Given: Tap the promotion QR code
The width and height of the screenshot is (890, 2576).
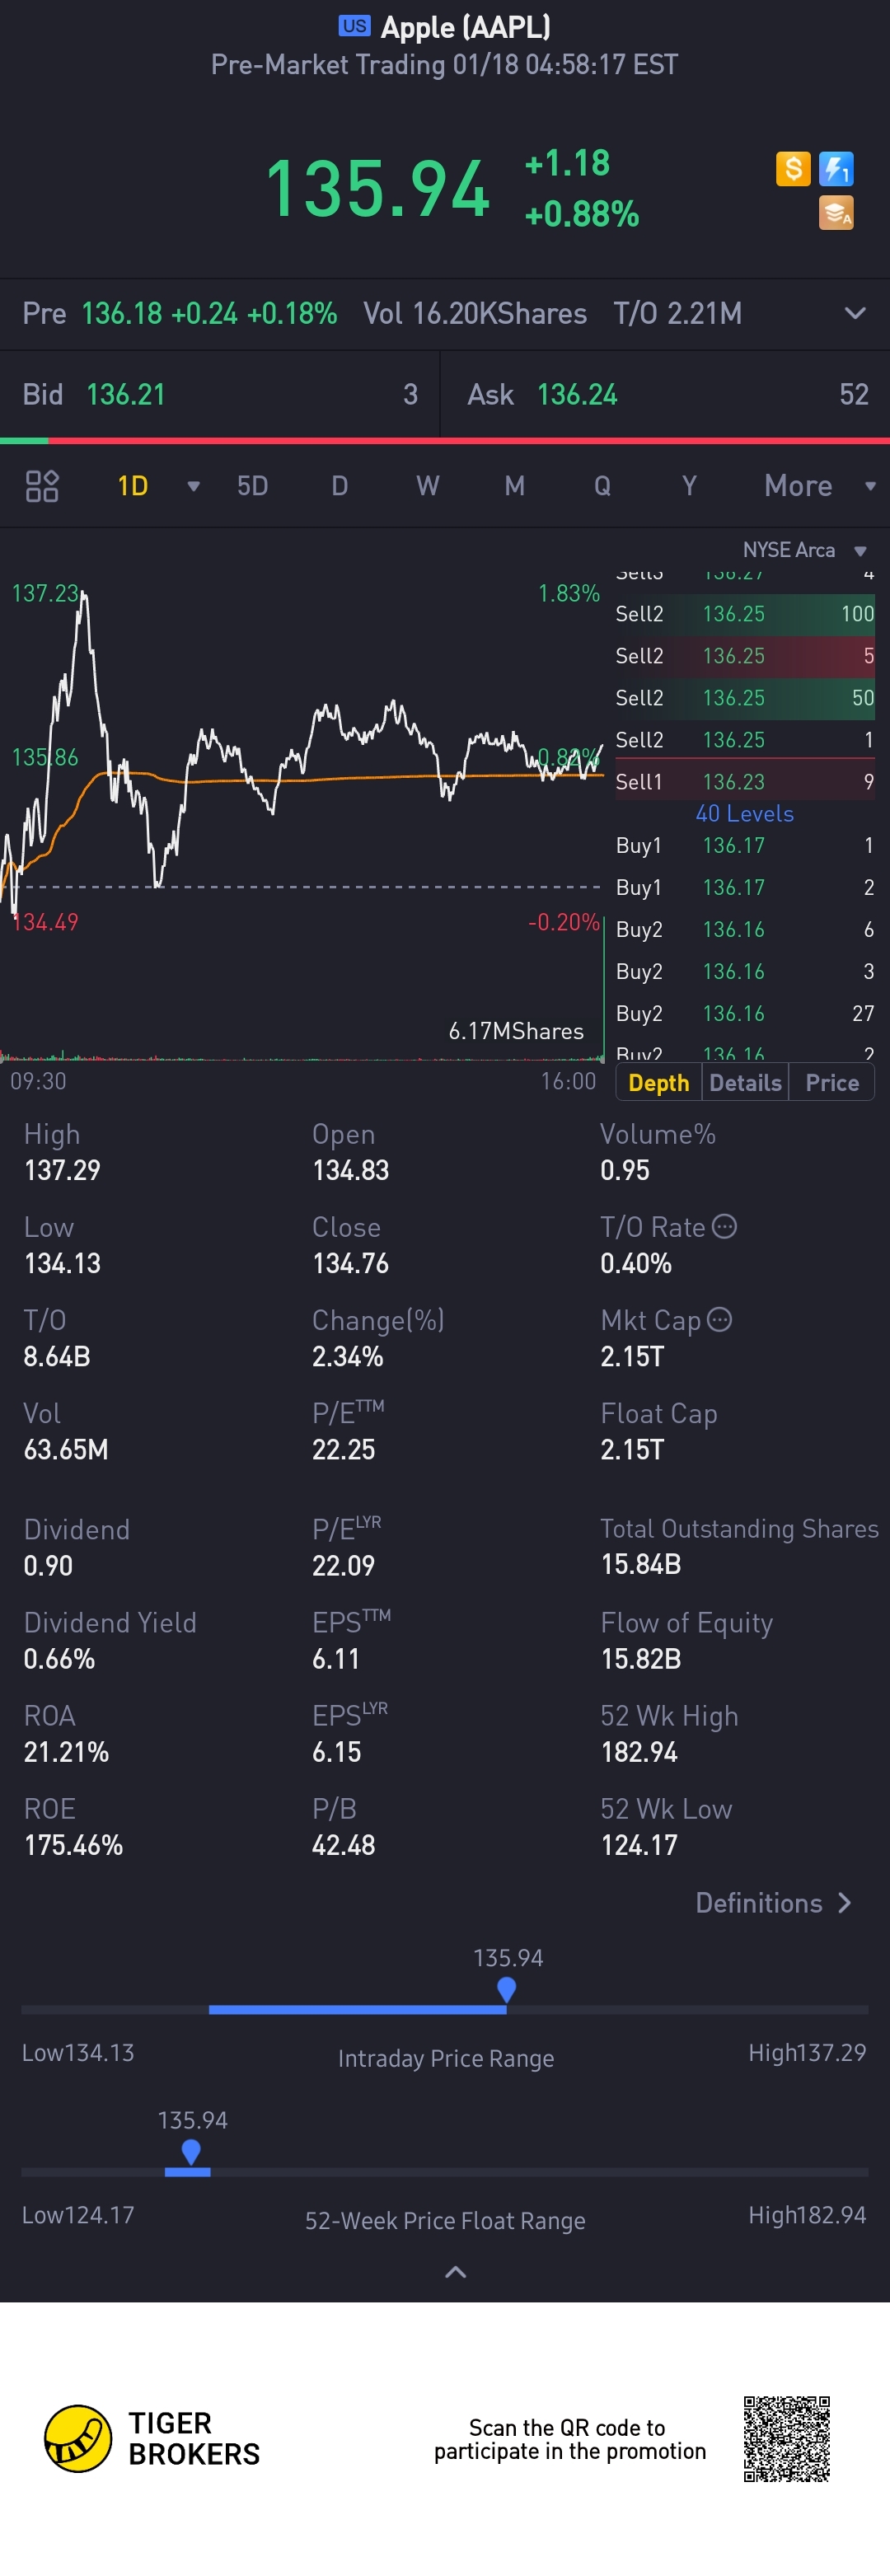Looking at the screenshot, I should click(x=787, y=2439).
